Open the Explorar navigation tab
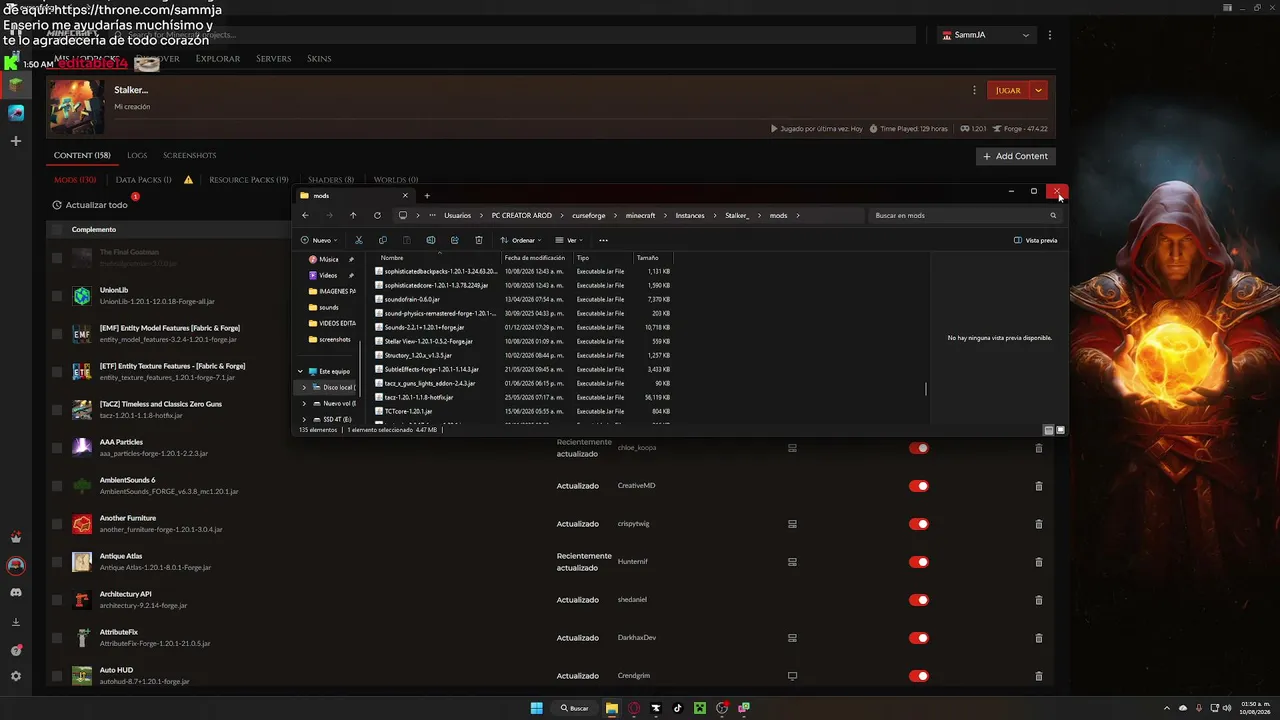1280x720 pixels. point(218,59)
